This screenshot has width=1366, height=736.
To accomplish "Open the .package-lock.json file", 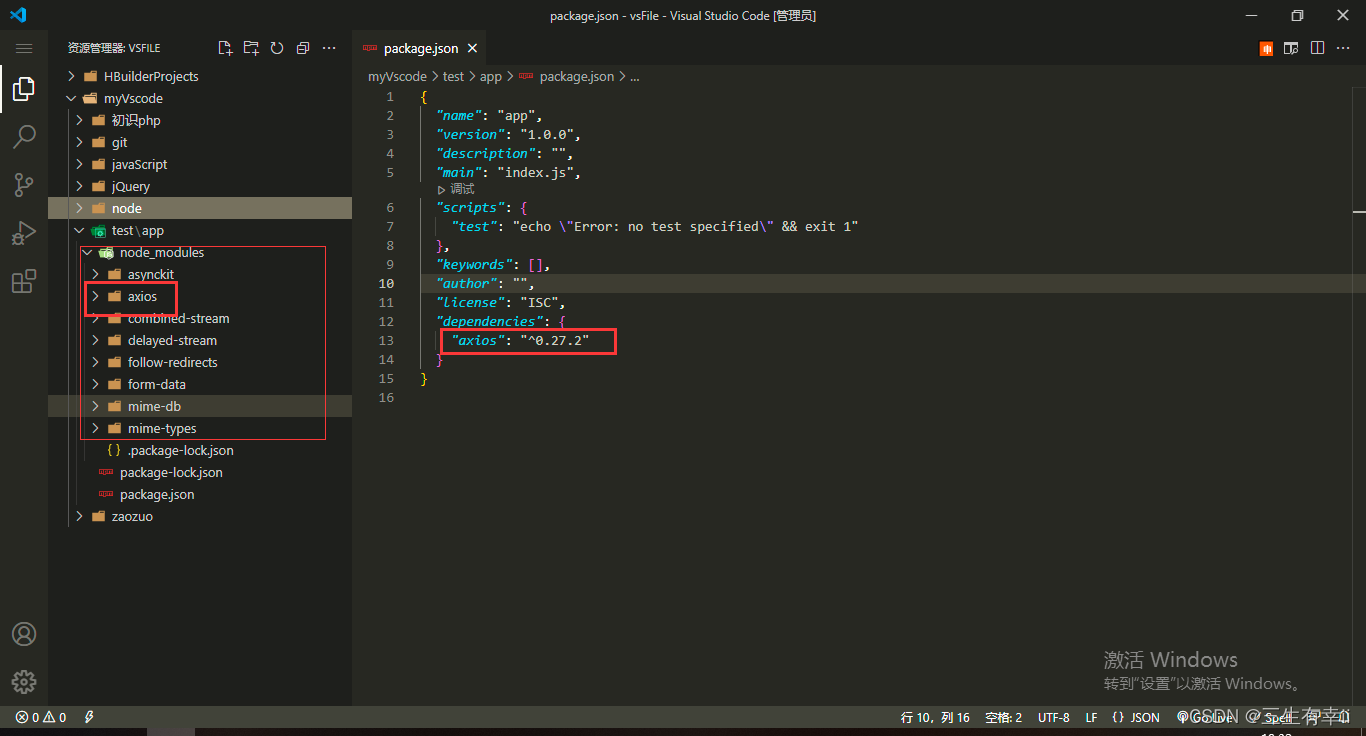I will pos(200,450).
